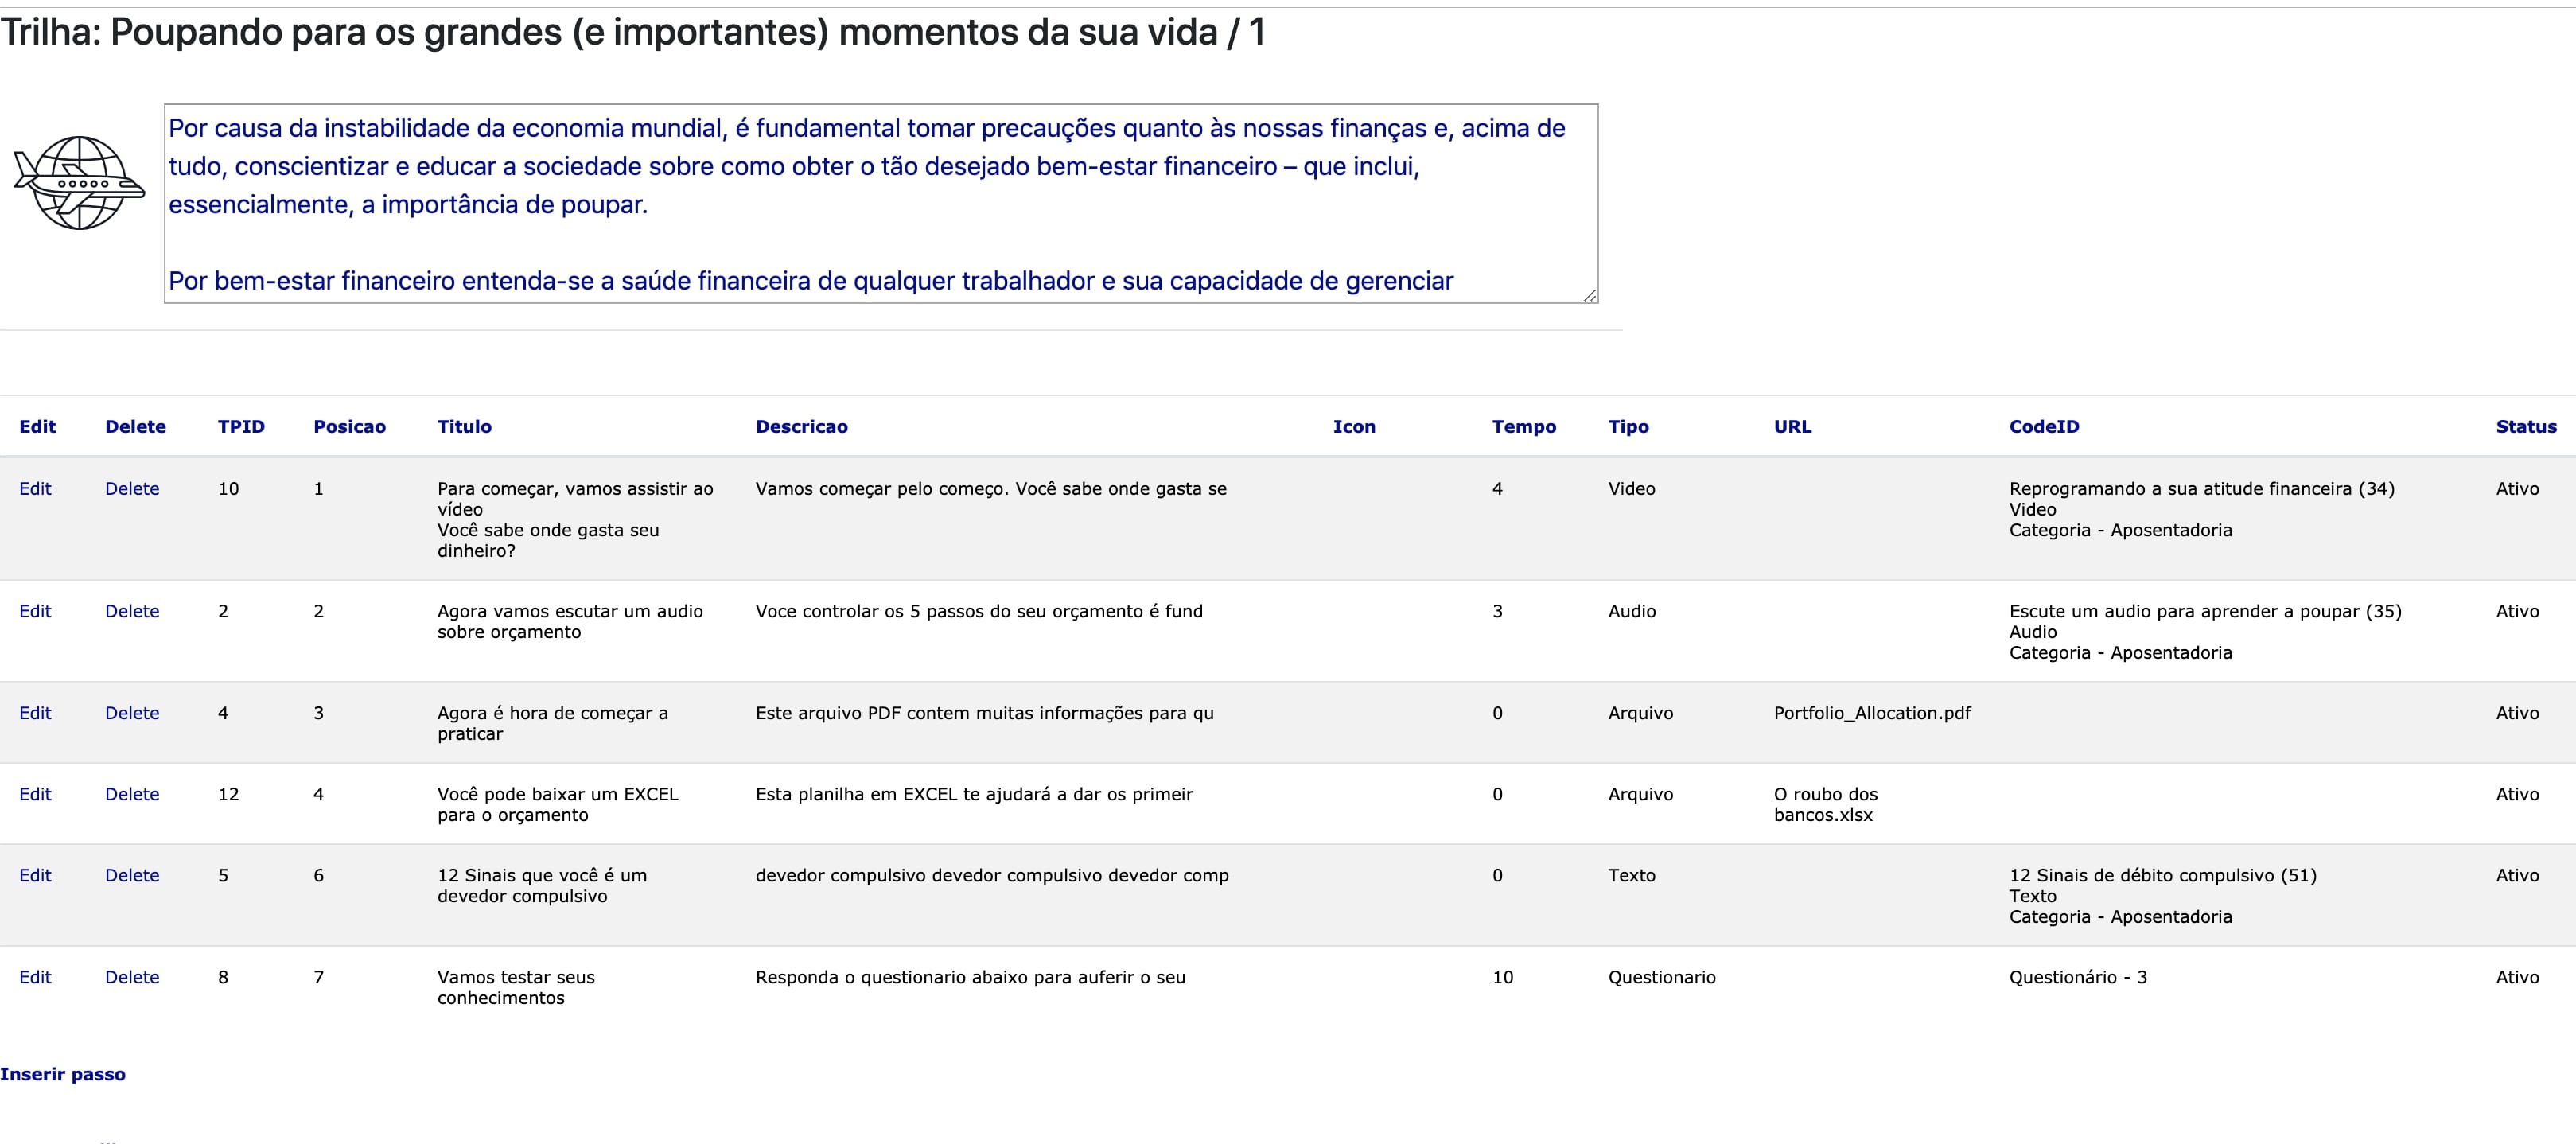Screen dimensions: 2576x1144
Task: Sort by the Status column header
Action: click(2525, 427)
